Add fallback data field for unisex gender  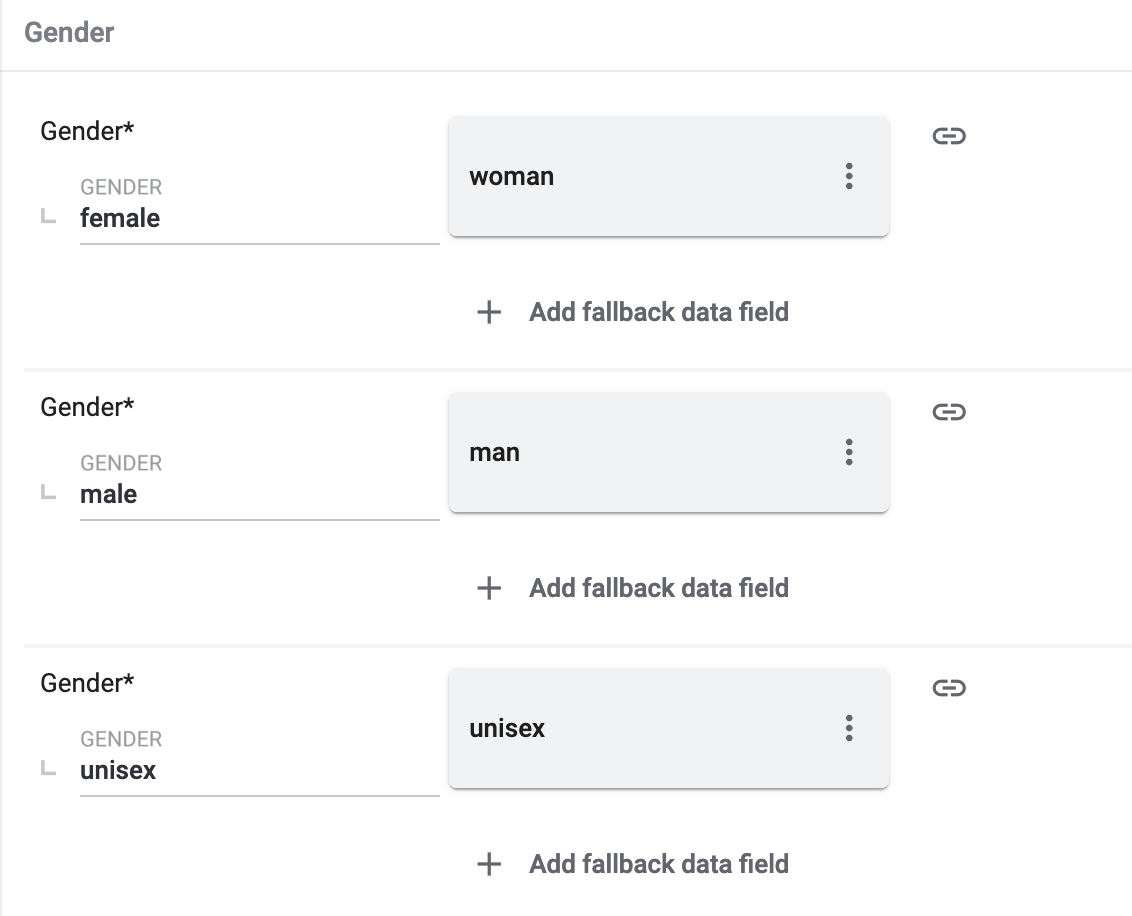coord(658,864)
